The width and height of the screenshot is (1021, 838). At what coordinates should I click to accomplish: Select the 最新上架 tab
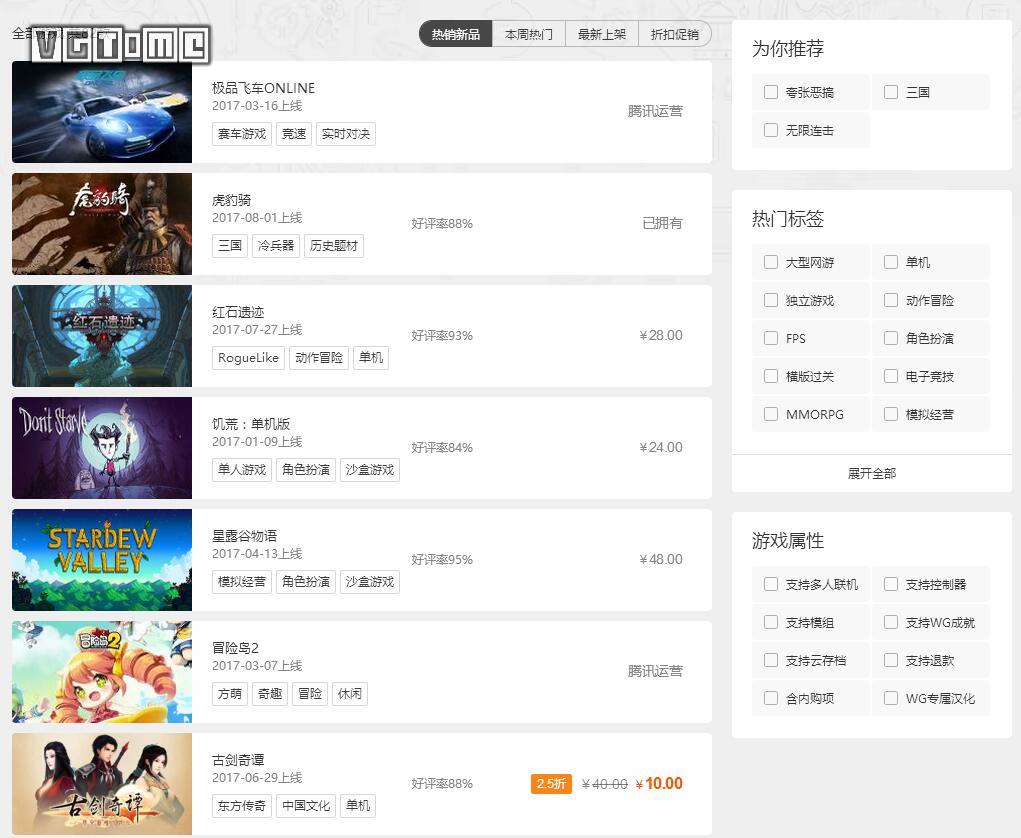point(602,33)
